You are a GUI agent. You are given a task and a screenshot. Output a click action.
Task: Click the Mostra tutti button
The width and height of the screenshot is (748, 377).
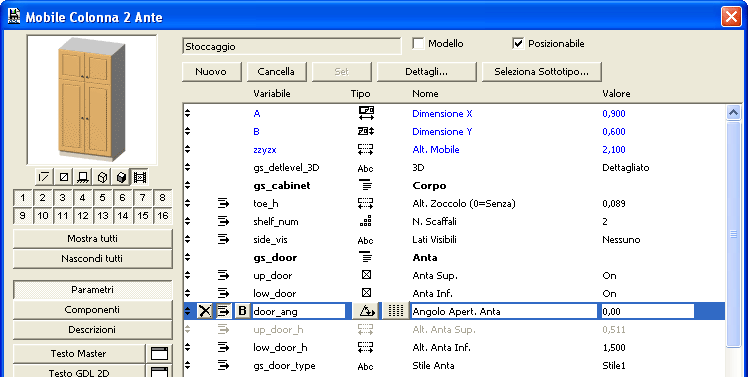[x=93, y=239]
